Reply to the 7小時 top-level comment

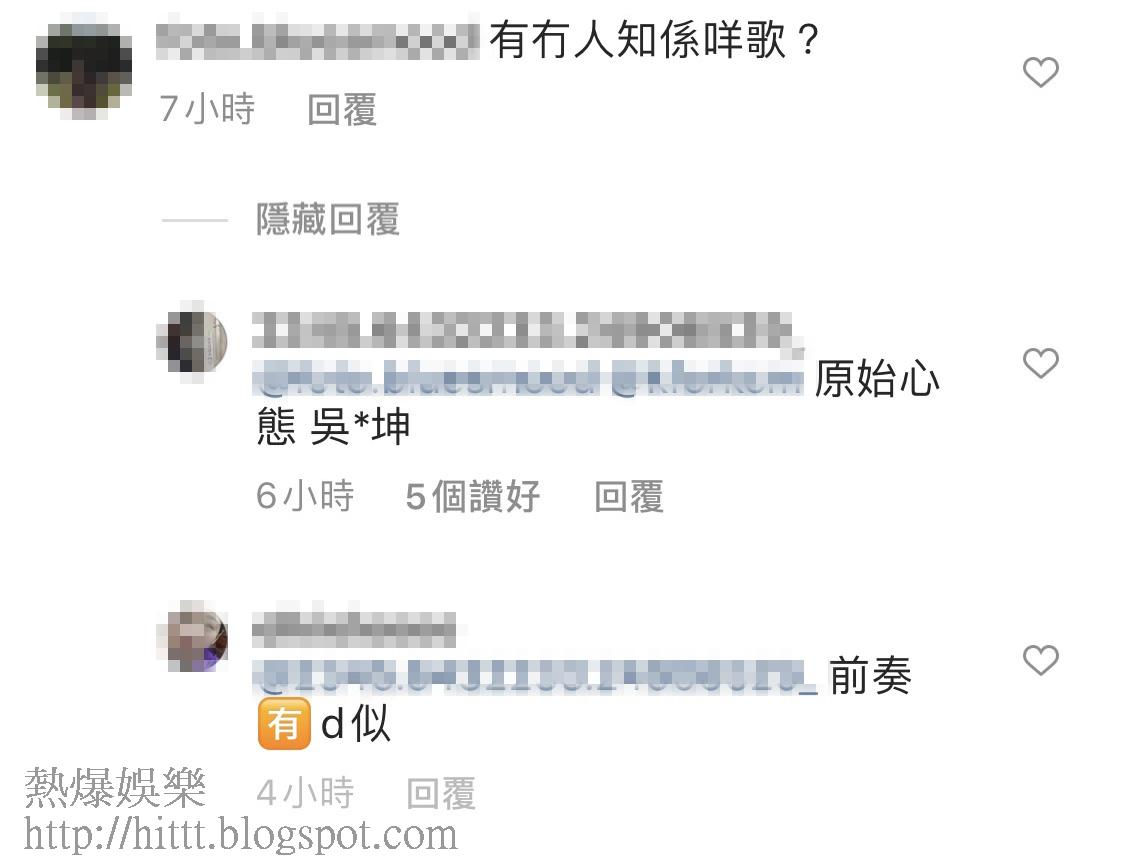coord(342,110)
